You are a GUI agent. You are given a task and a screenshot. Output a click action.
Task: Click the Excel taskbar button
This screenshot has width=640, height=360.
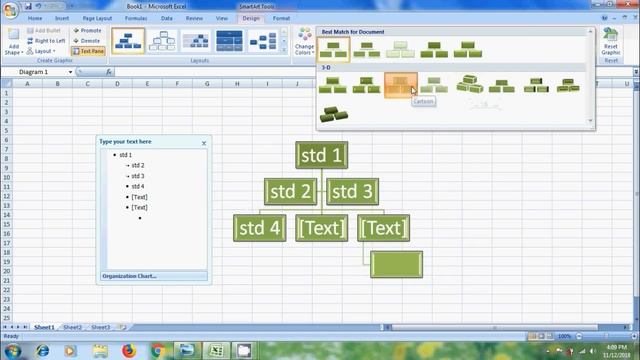pos(216,351)
